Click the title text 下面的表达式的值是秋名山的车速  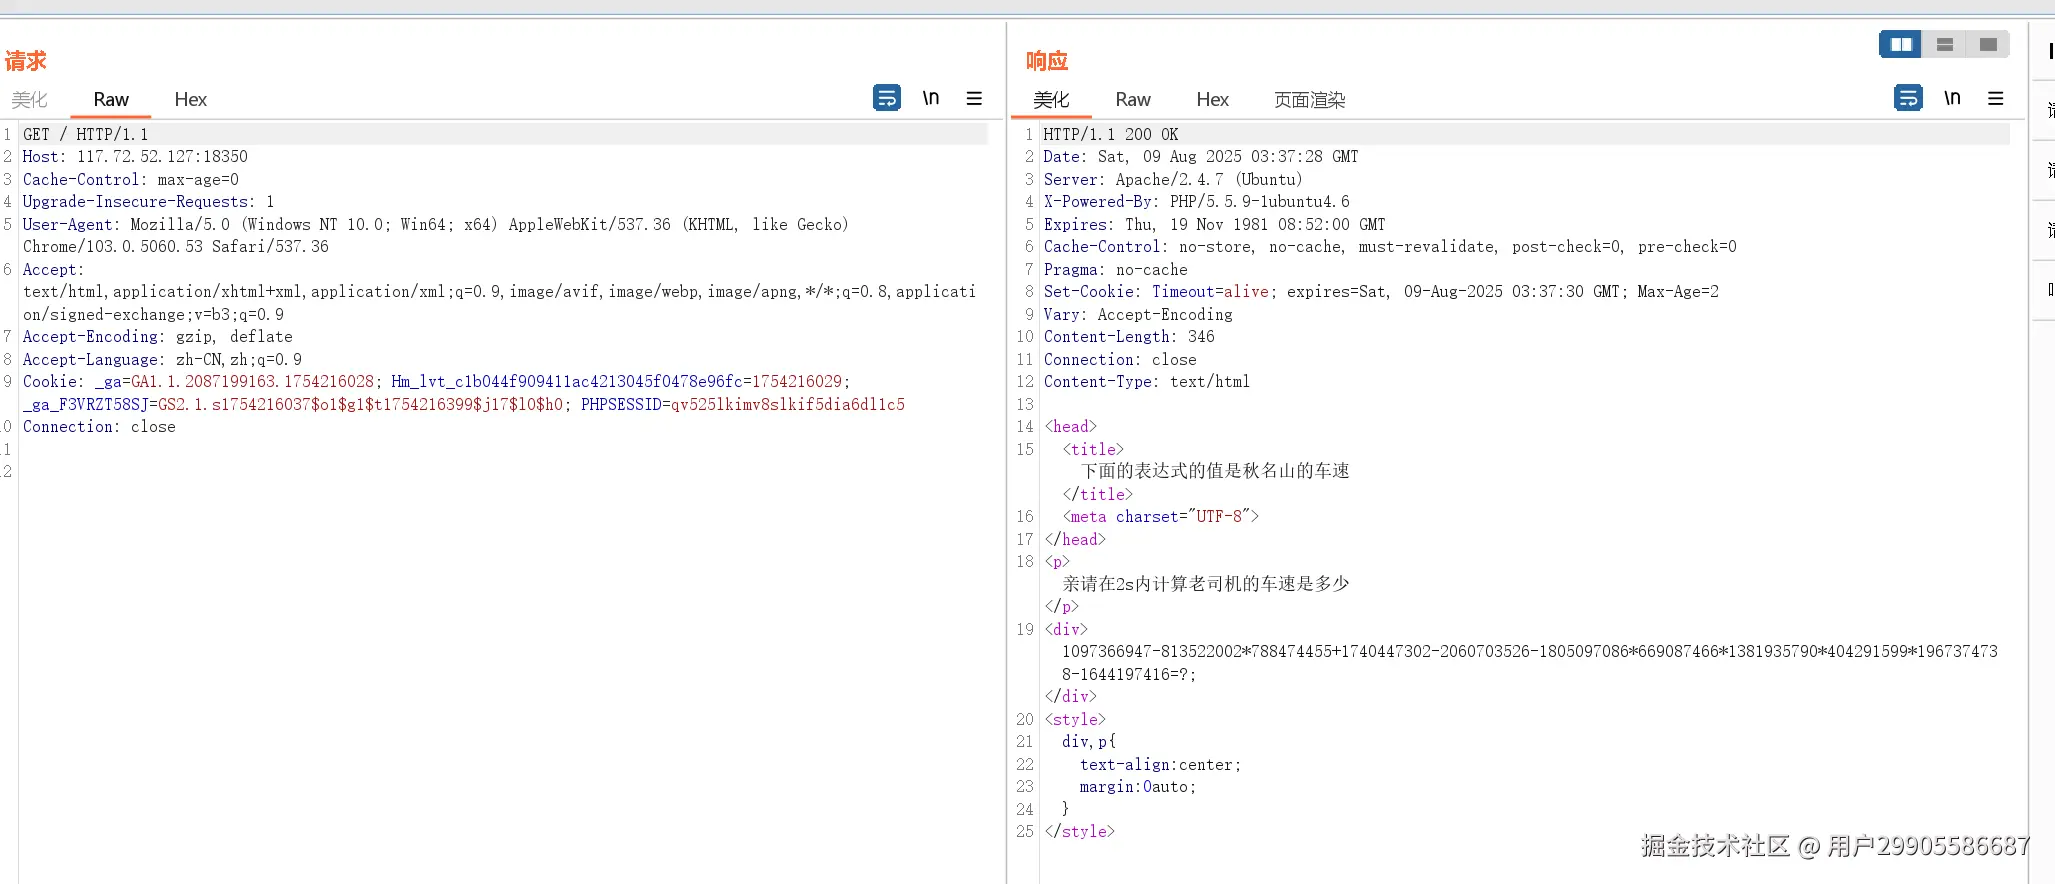(x=1215, y=471)
